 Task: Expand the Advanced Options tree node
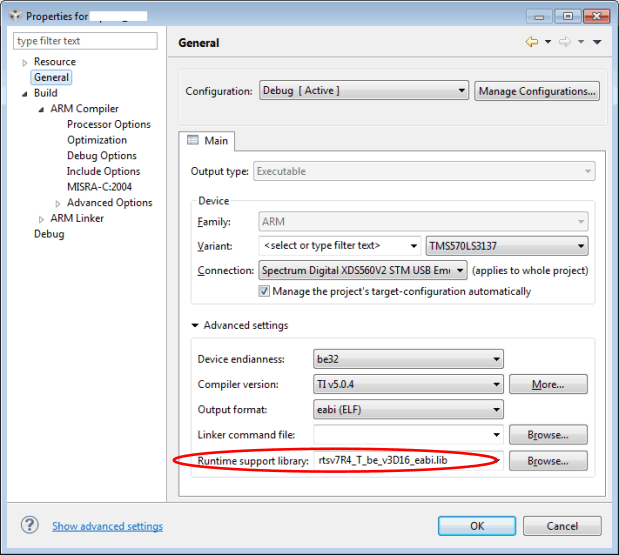click(x=58, y=204)
